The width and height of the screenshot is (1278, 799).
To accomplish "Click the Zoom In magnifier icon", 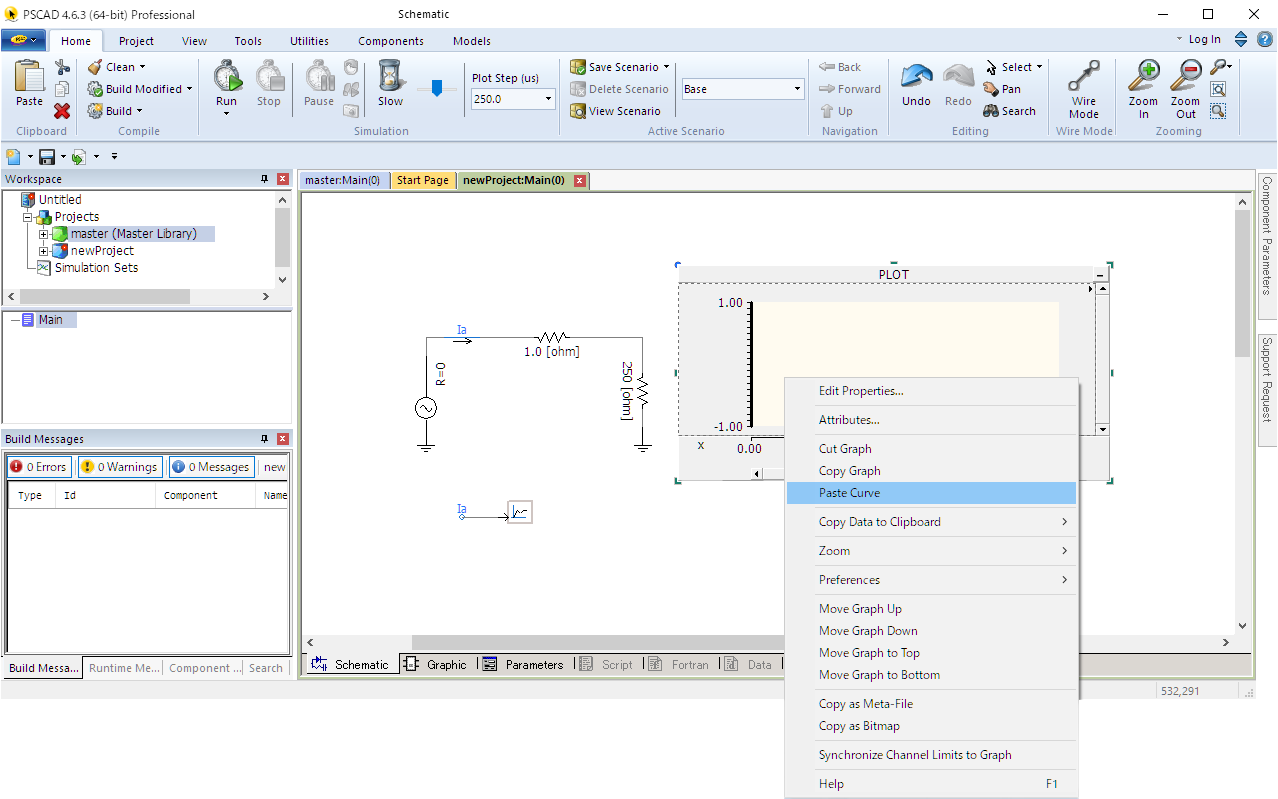I will (1143, 77).
